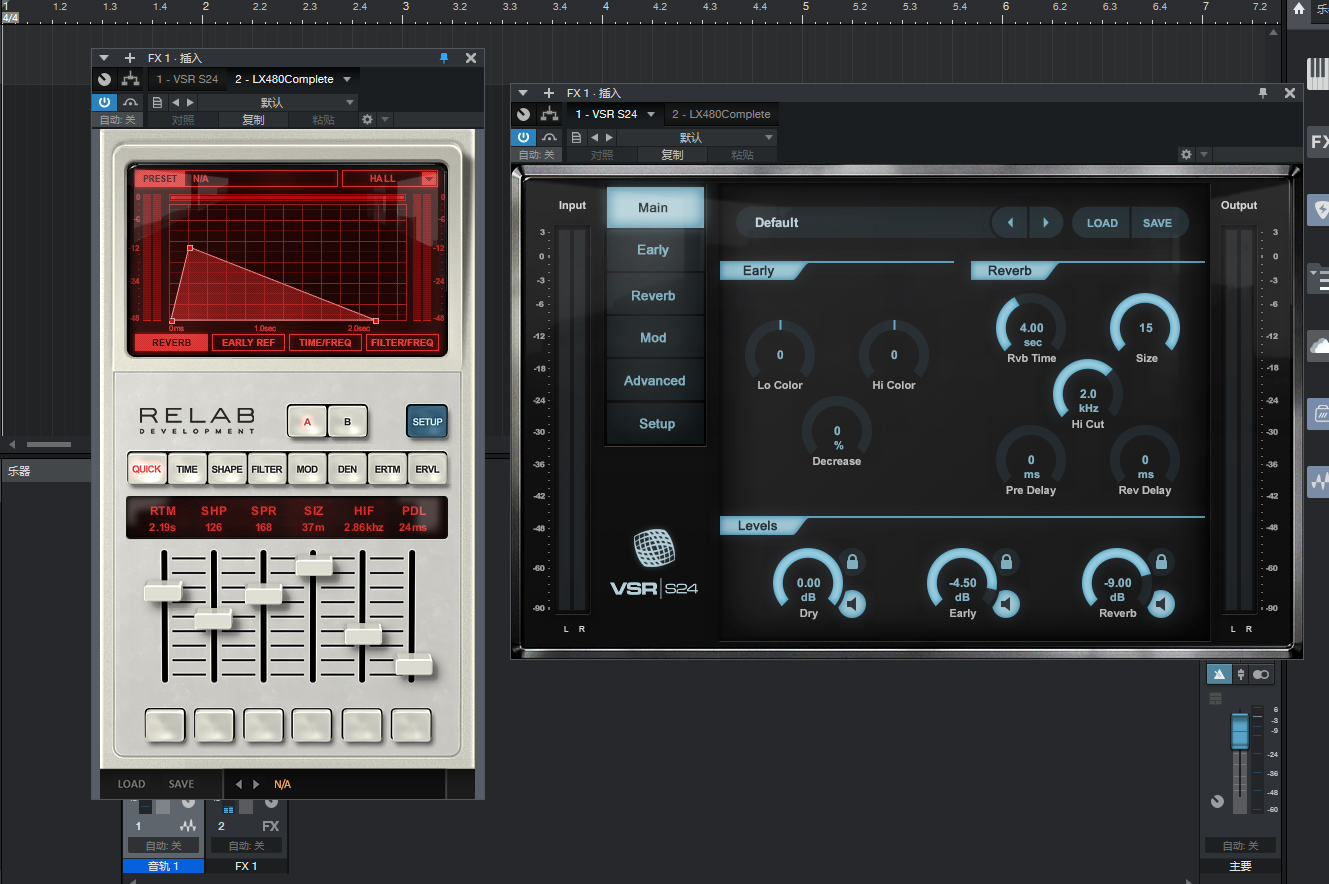Viewport: 1329px width, 884px height.
Task: Expand the HALL algorithm dropdown
Action: tap(429, 179)
